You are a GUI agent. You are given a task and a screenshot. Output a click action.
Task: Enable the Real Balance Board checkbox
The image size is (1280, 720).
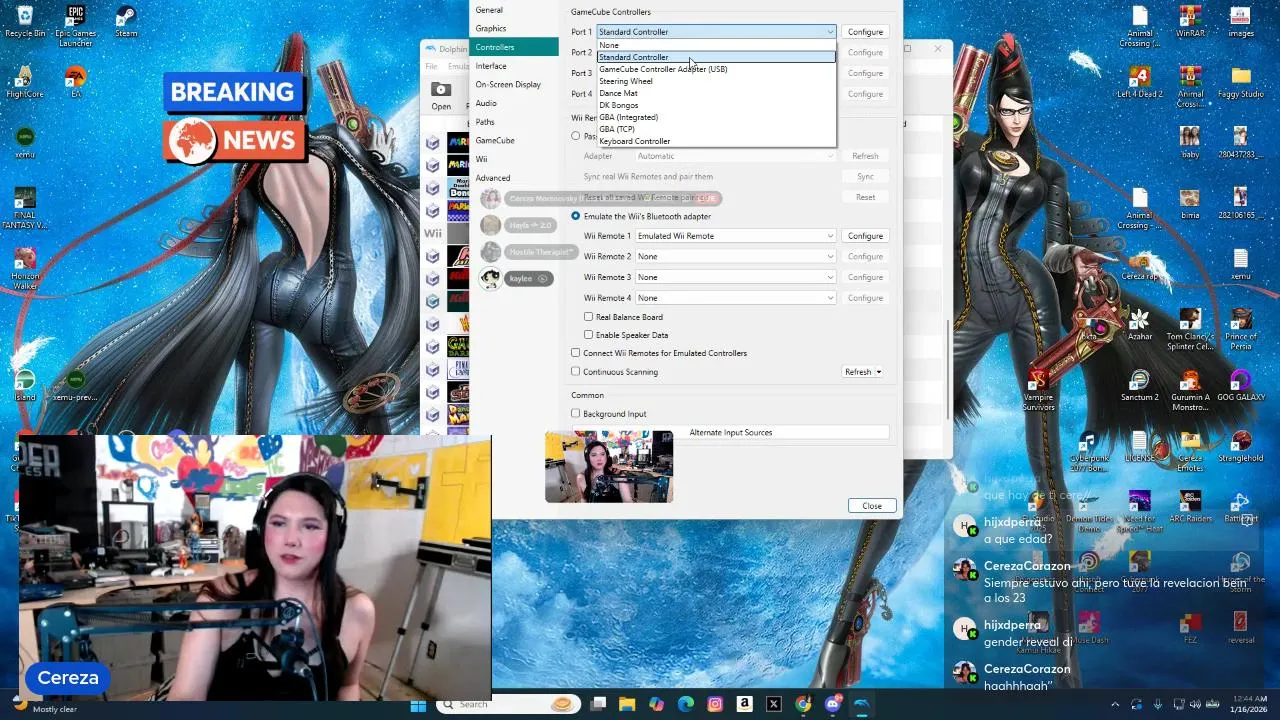(x=589, y=317)
